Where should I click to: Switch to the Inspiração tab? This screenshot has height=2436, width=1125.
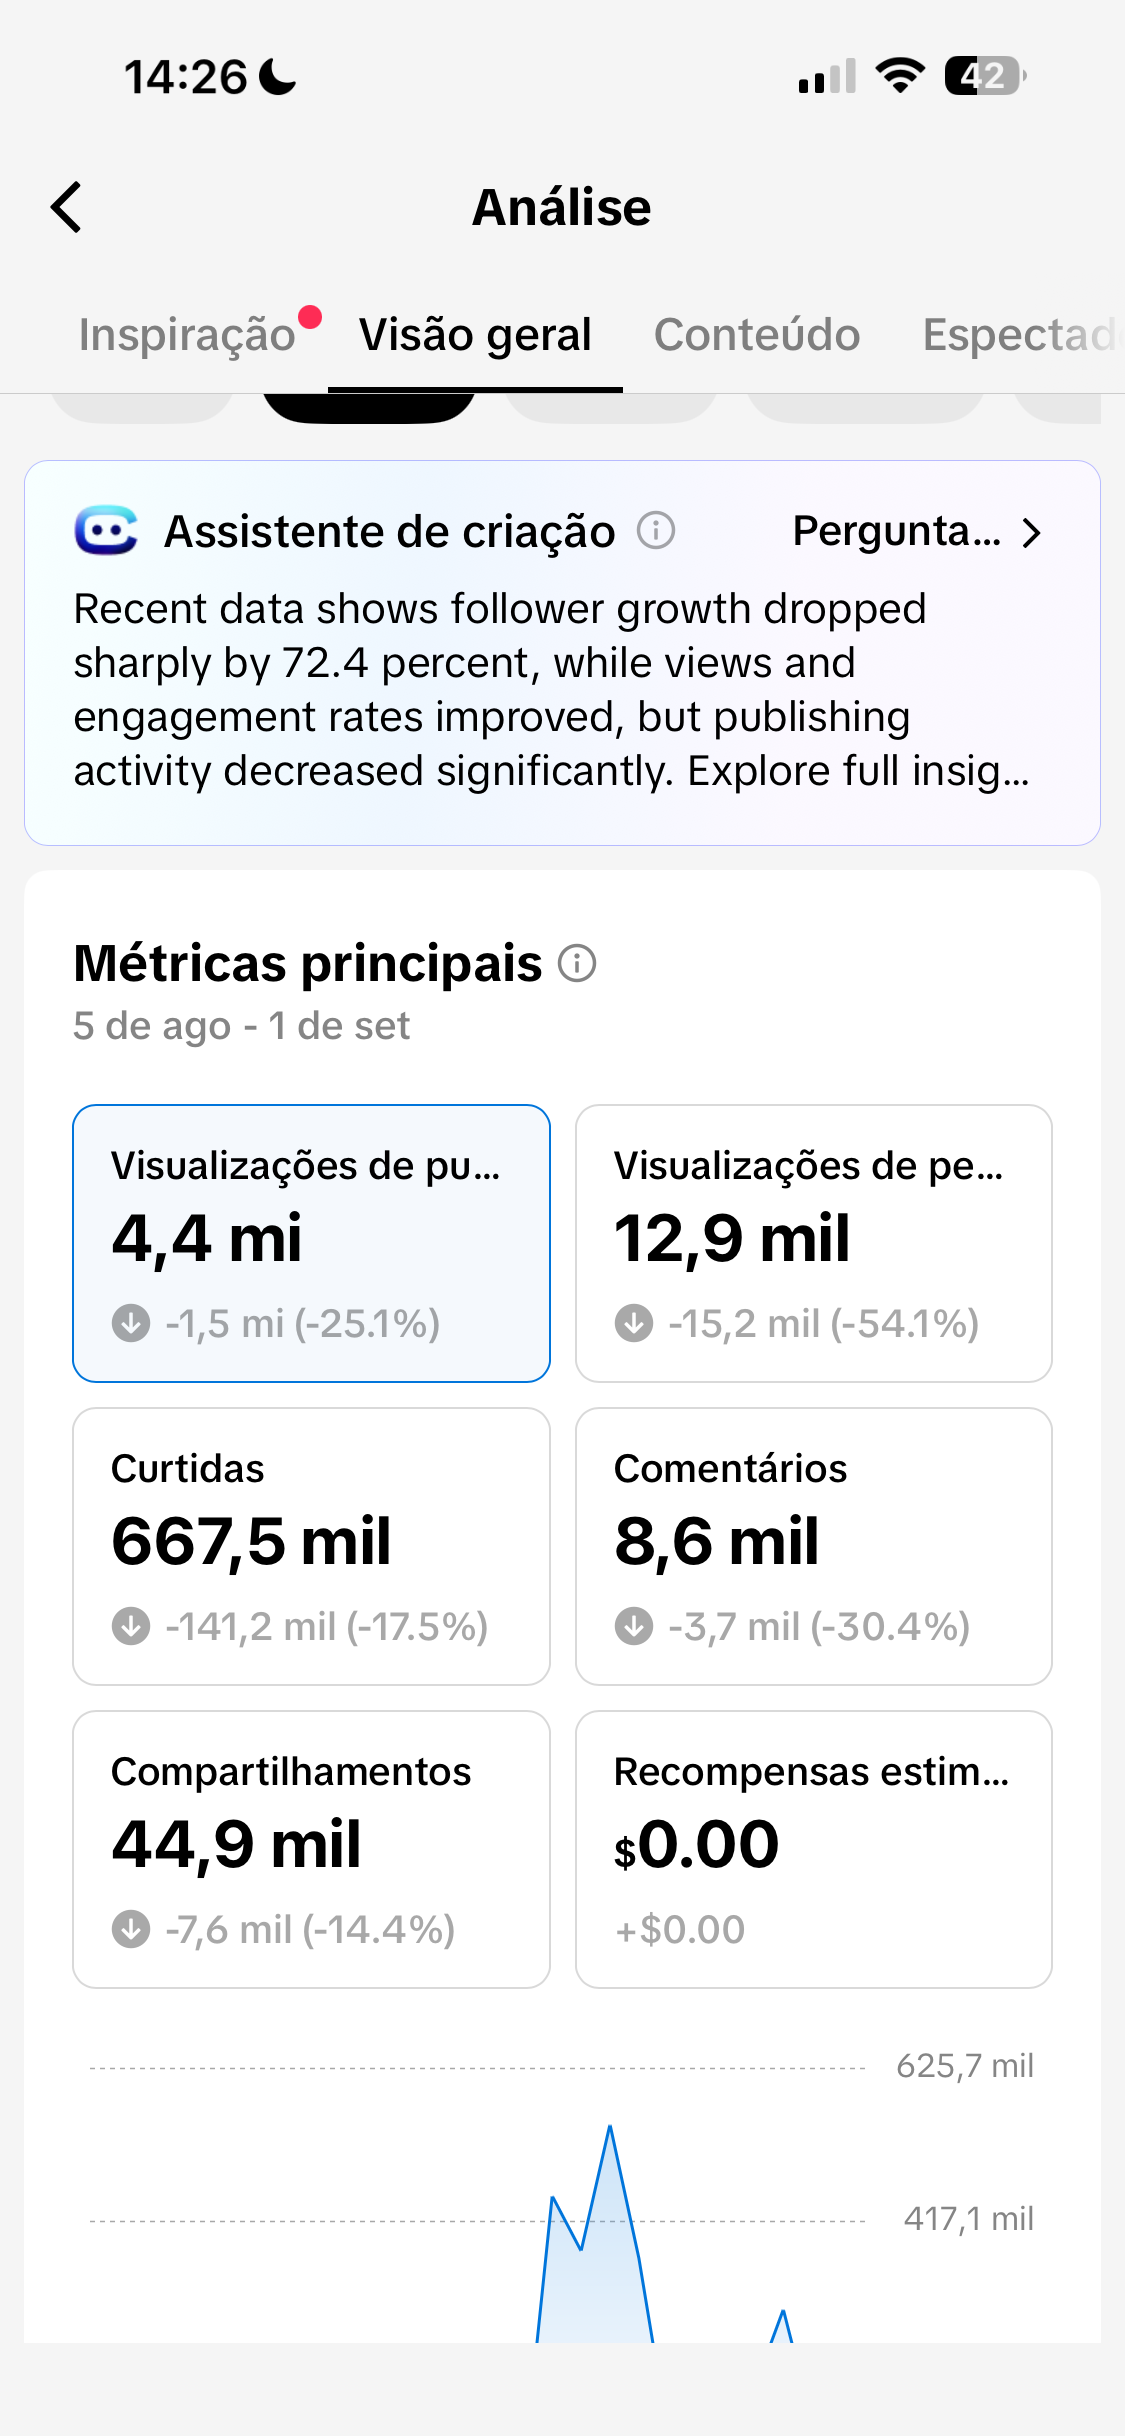(x=187, y=335)
